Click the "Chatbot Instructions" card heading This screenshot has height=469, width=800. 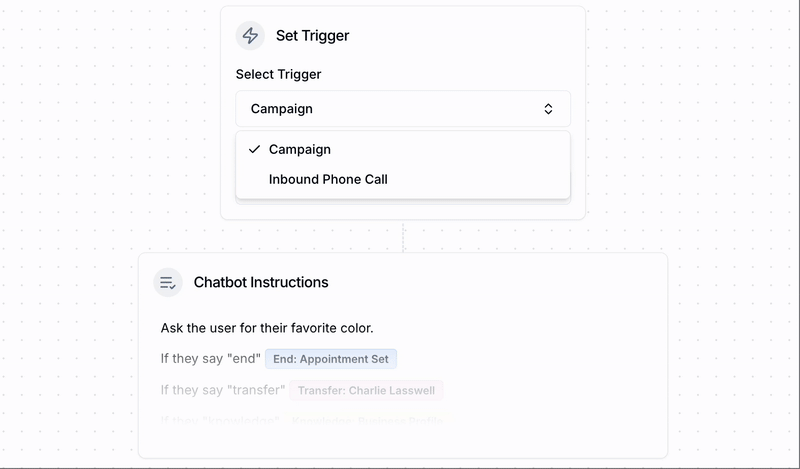click(x=261, y=283)
